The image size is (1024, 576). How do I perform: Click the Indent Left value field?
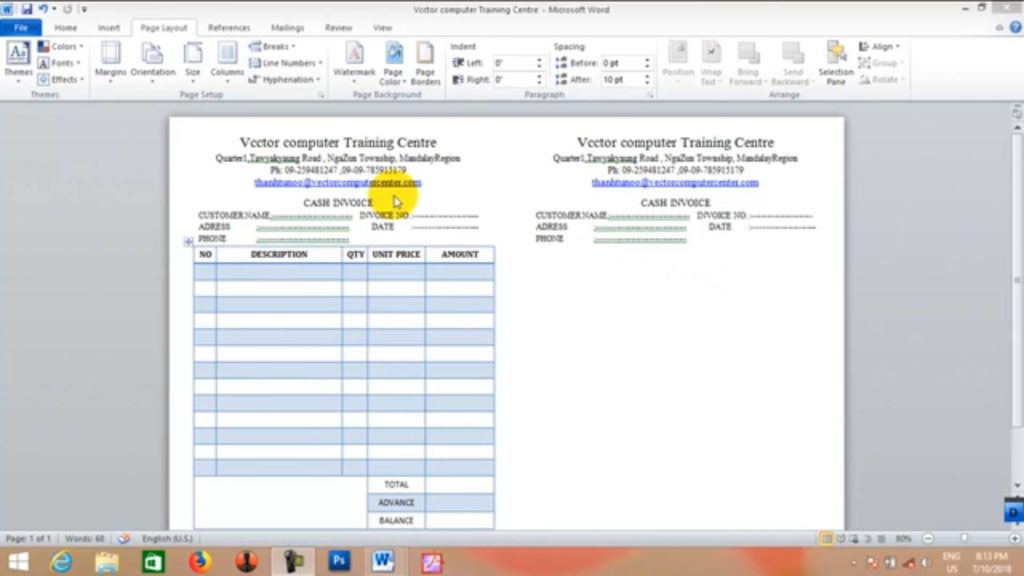pyautogui.click(x=513, y=63)
